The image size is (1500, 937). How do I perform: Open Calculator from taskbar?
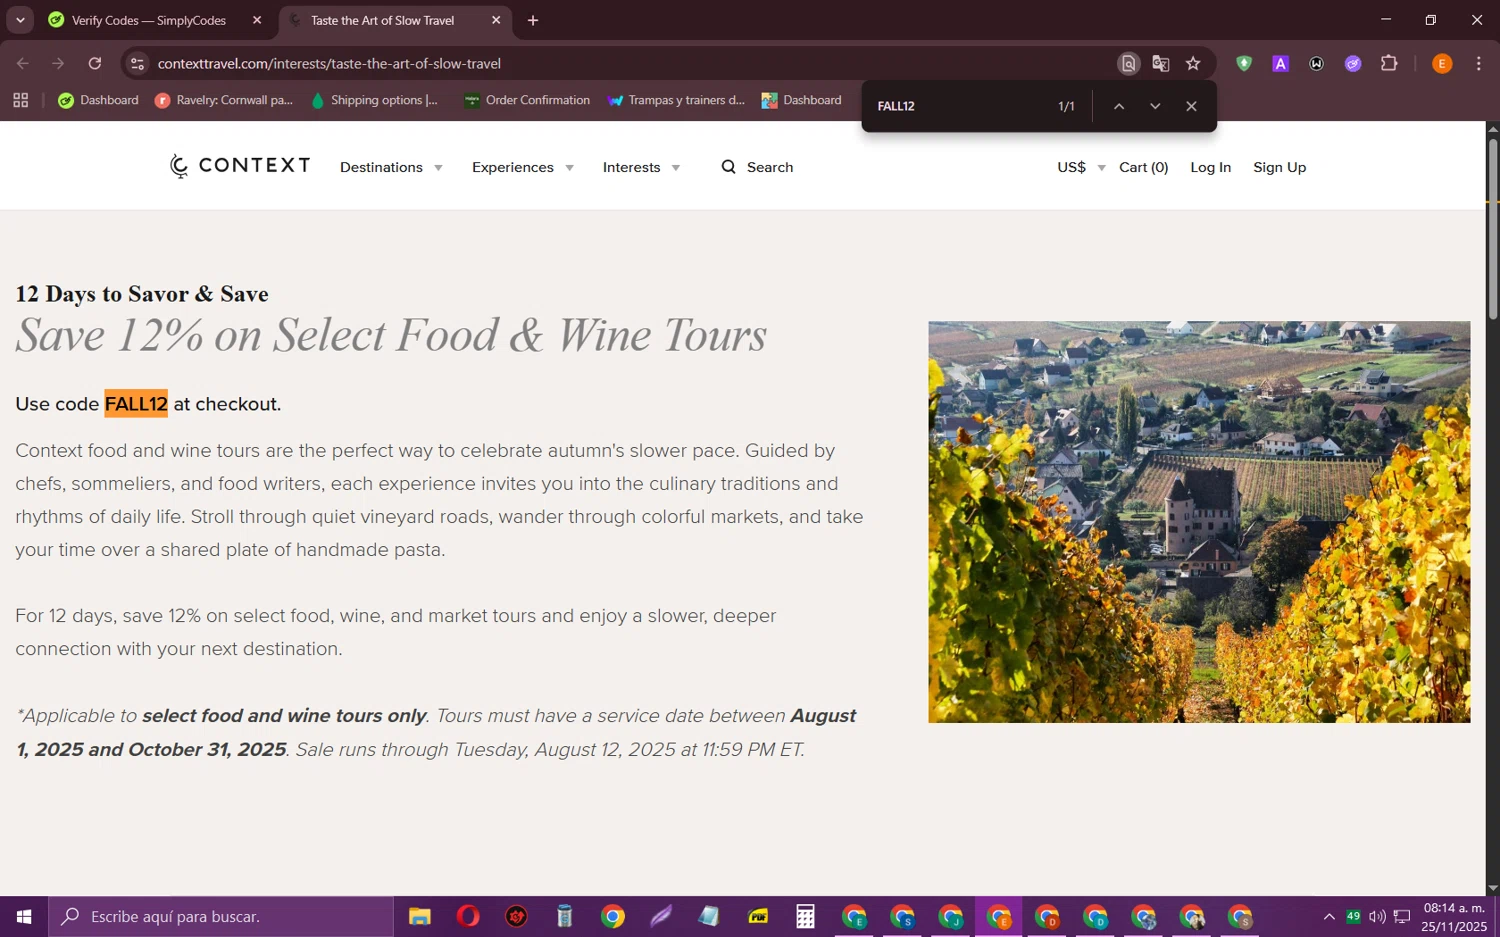point(805,916)
